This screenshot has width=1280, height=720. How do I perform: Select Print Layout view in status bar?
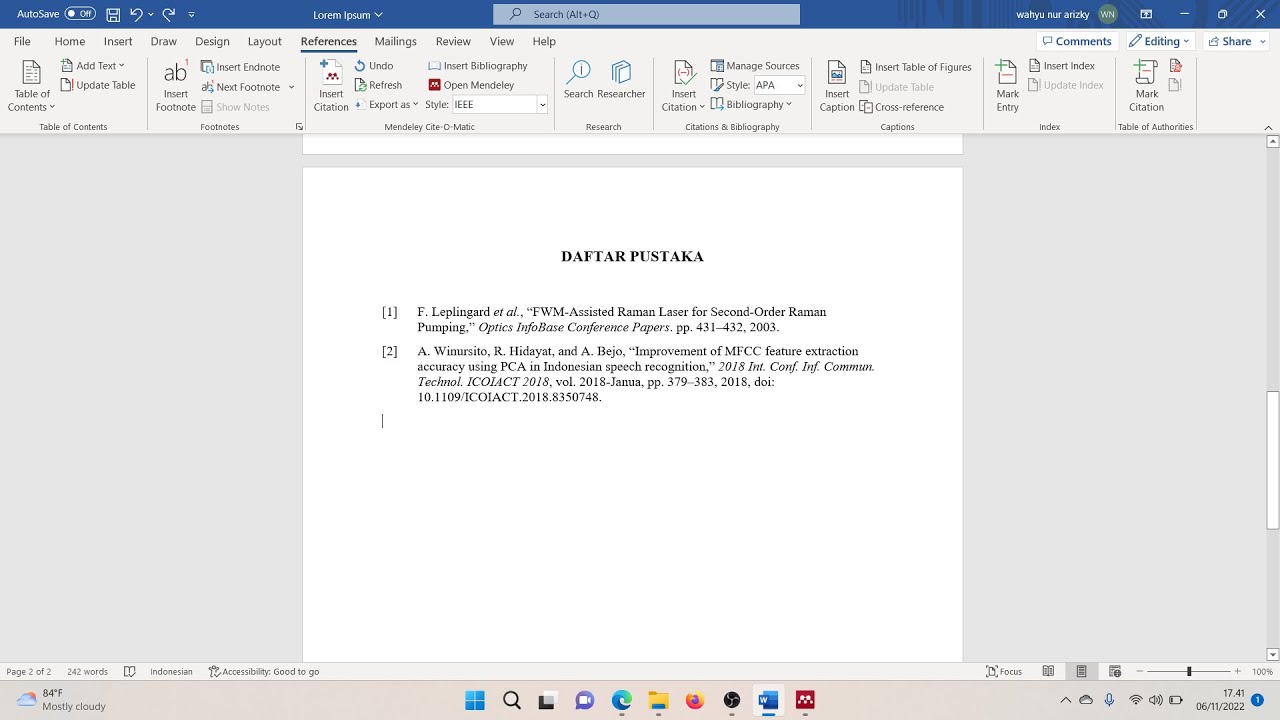pyautogui.click(x=1081, y=672)
